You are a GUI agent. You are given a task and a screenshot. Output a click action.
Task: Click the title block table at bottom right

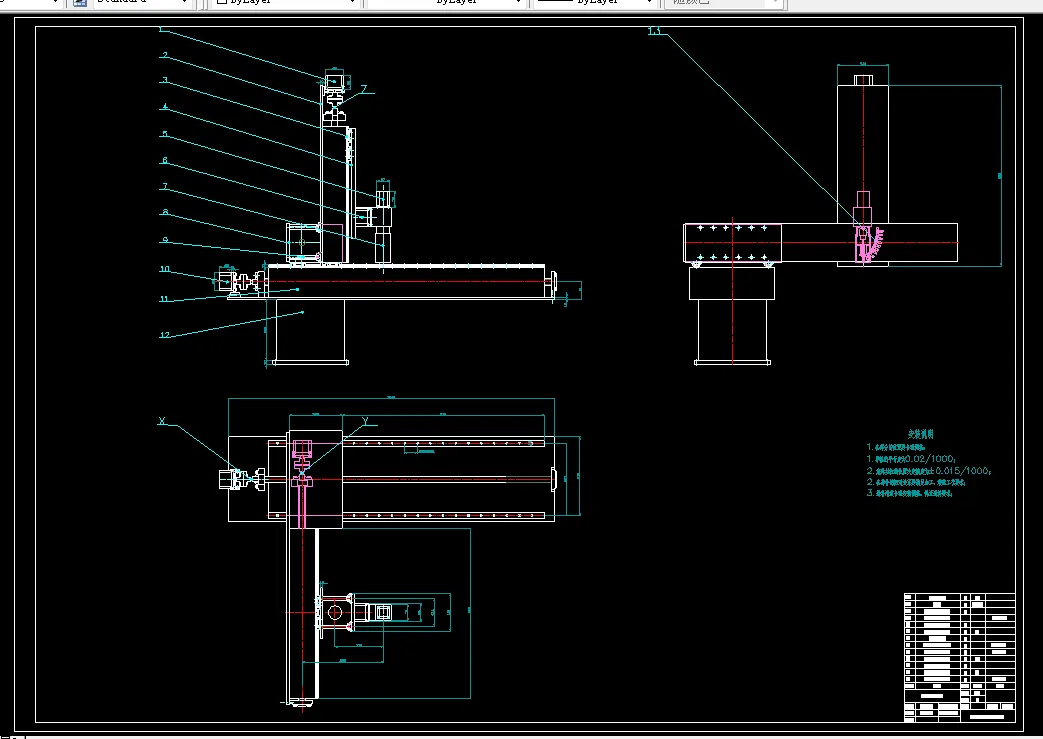tap(959, 657)
